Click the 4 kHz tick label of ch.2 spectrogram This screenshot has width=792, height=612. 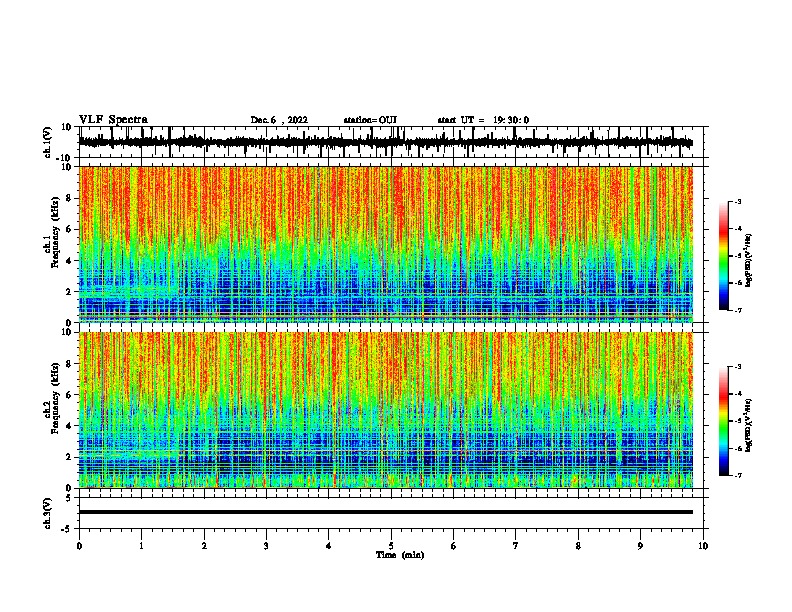tap(69, 426)
